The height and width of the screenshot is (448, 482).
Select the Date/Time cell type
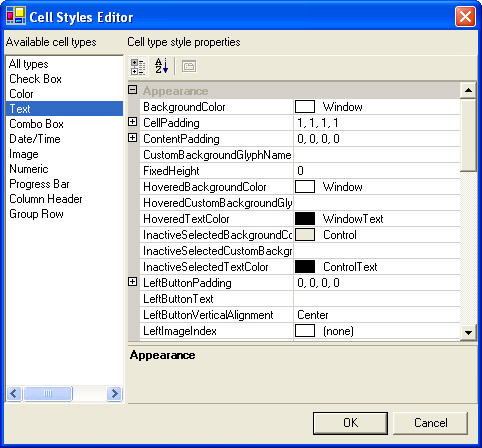click(x=64, y=139)
